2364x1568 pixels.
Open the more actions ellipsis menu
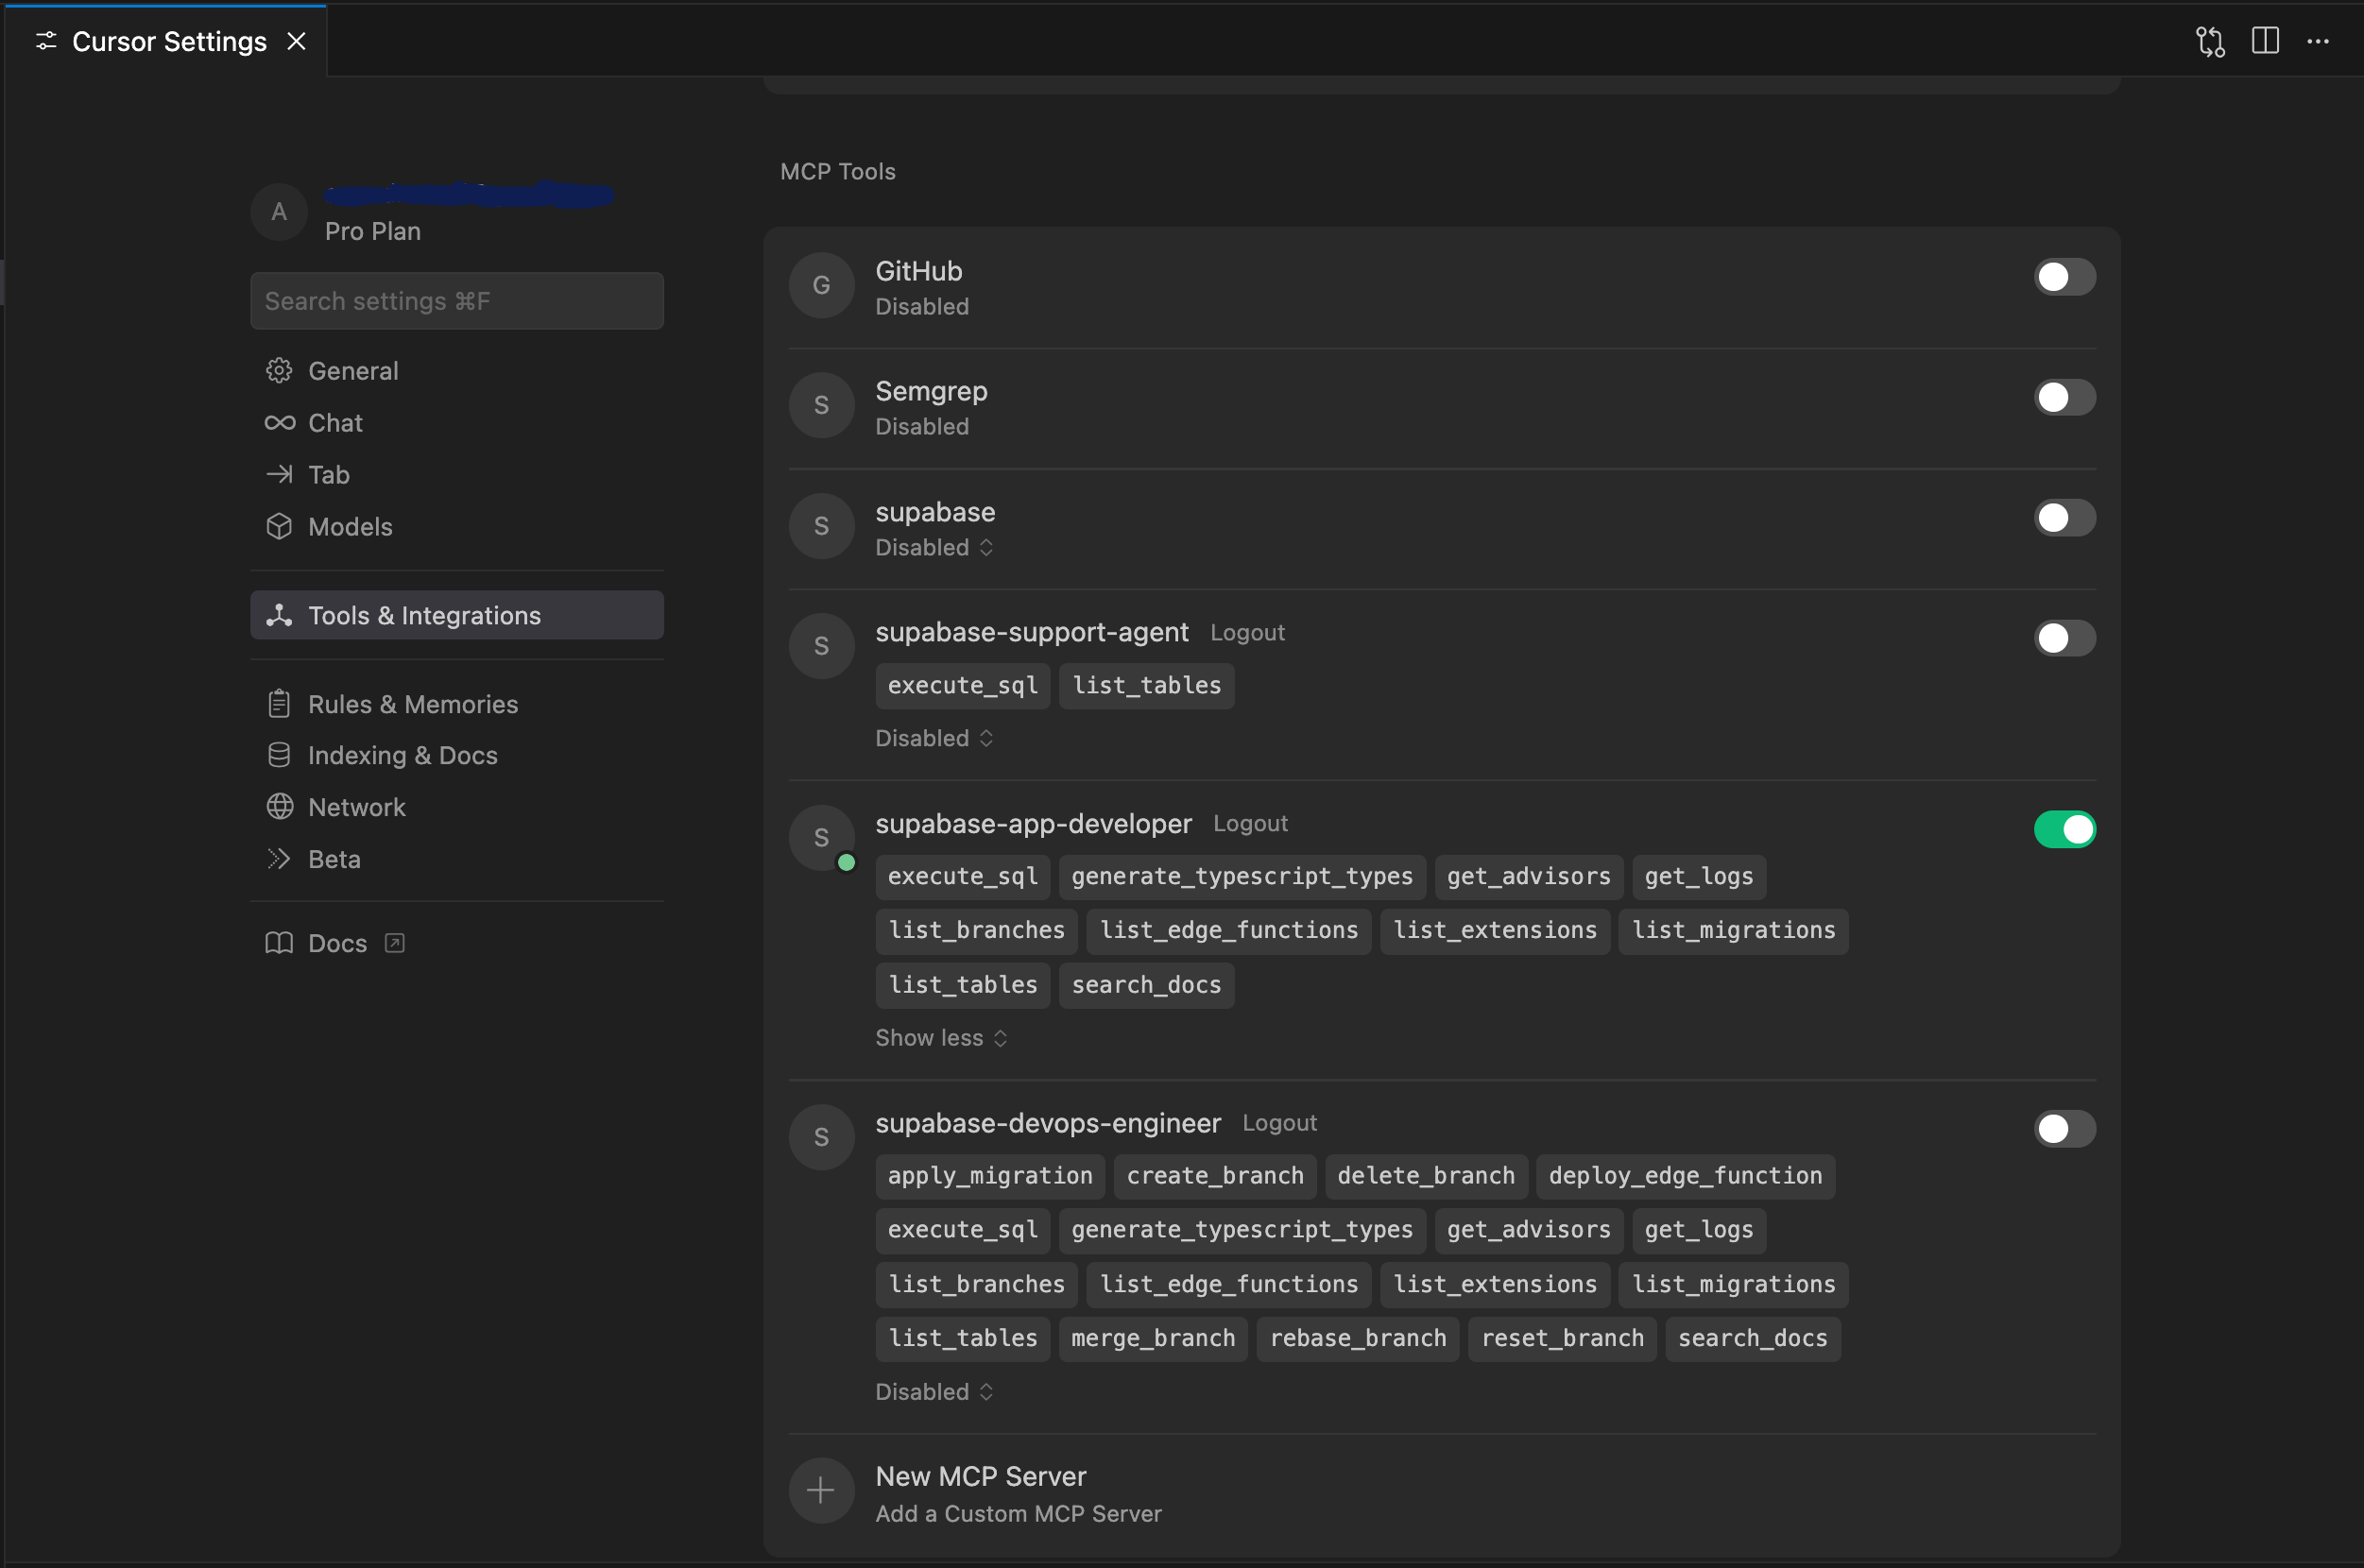click(x=2317, y=41)
